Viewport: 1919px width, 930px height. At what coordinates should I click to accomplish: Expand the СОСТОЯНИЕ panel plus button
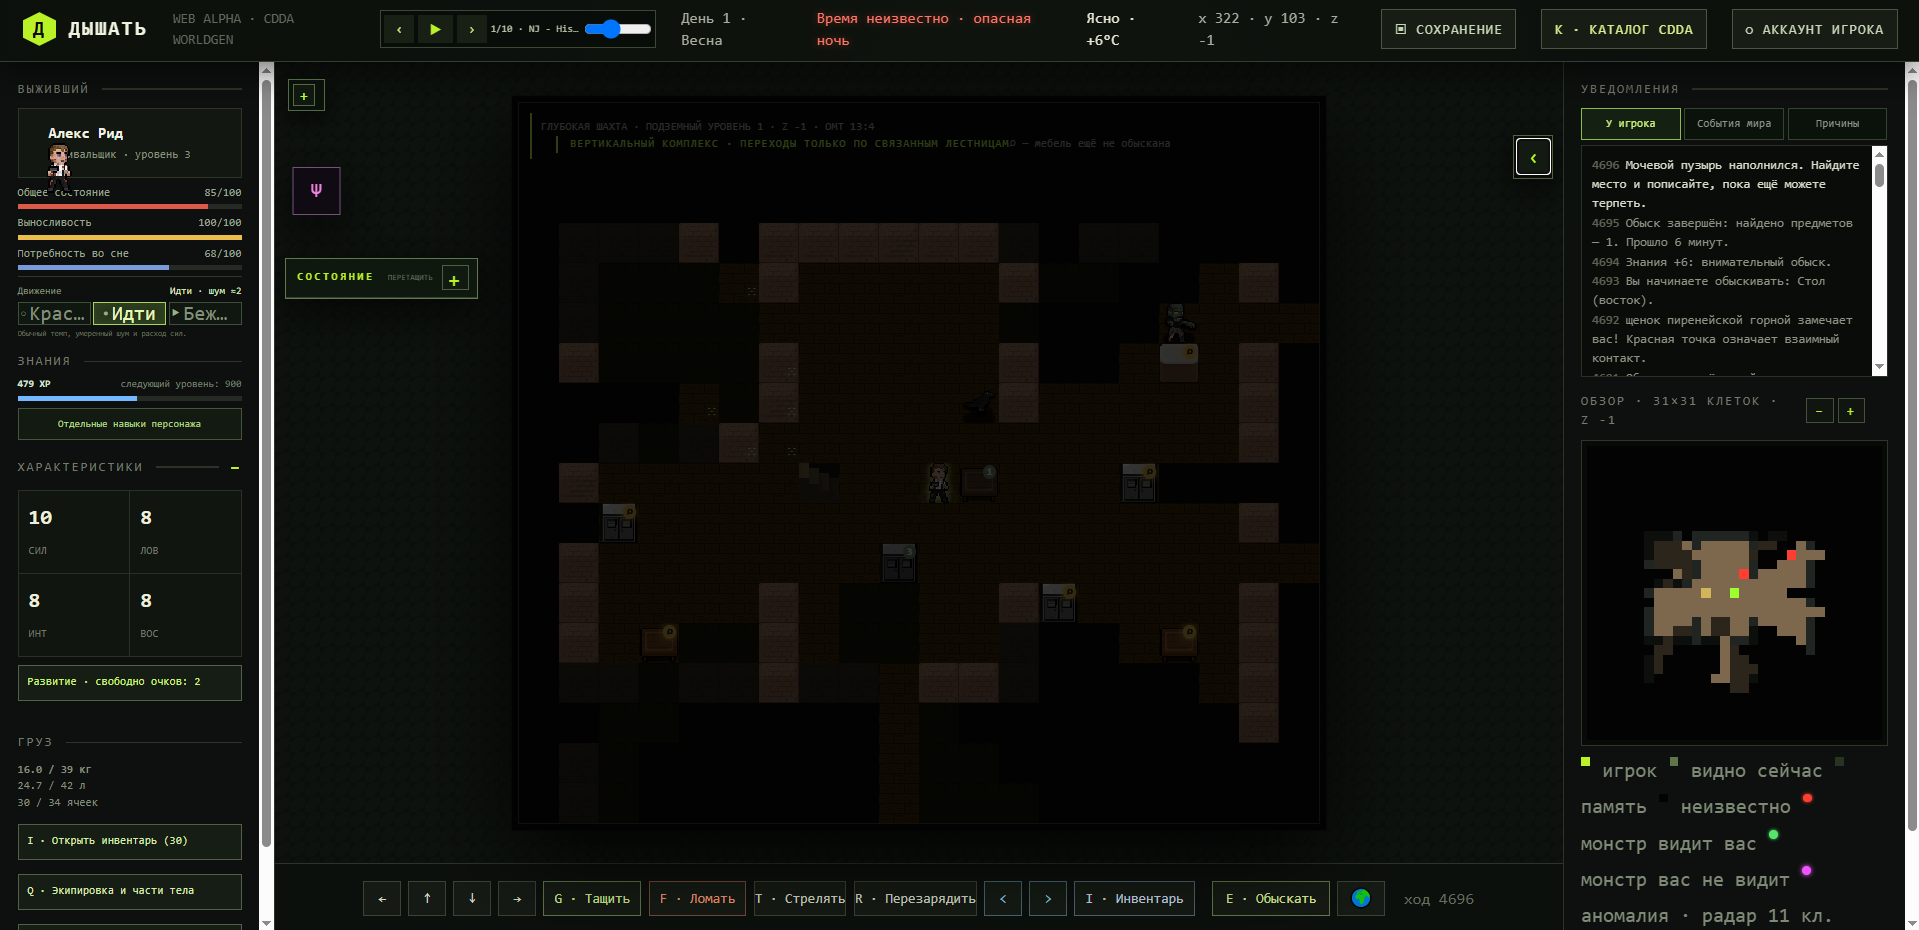[x=454, y=280]
